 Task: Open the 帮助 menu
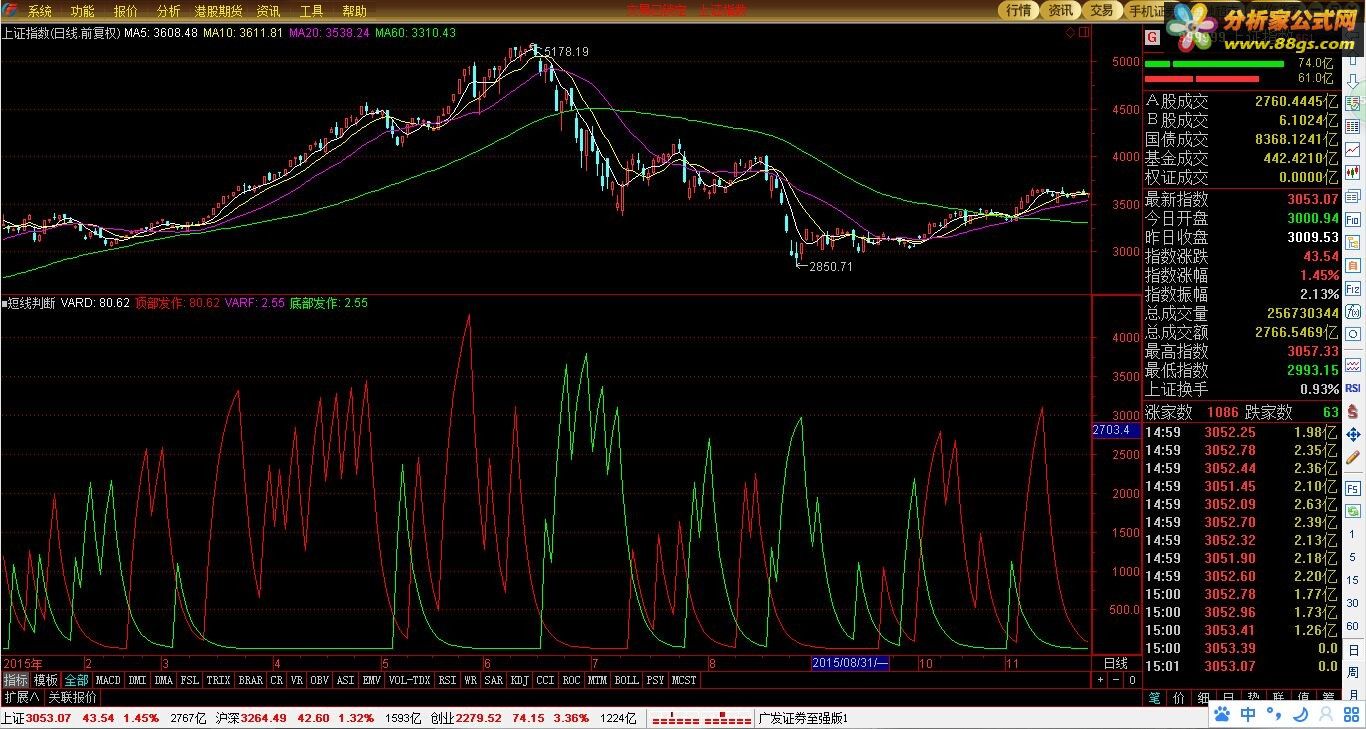(354, 11)
